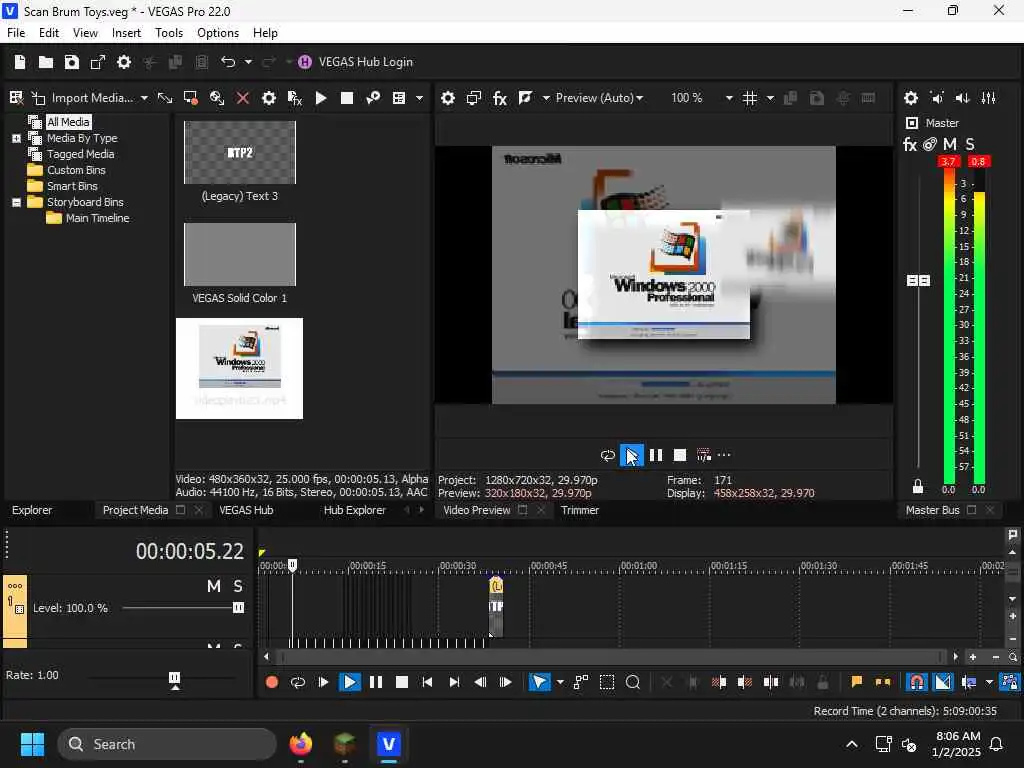Open the Master FX button
Image resolution: width=1024 pixels, height=768 pixels.
click(x=910, y=144)
